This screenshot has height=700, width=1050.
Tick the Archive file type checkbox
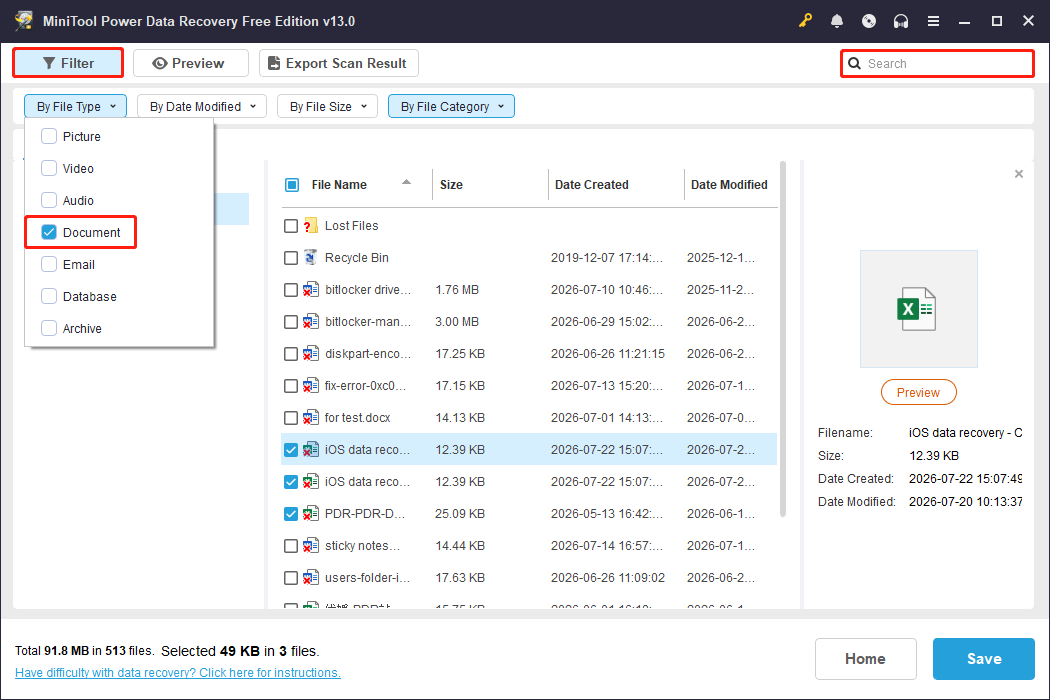coord(49,328)
